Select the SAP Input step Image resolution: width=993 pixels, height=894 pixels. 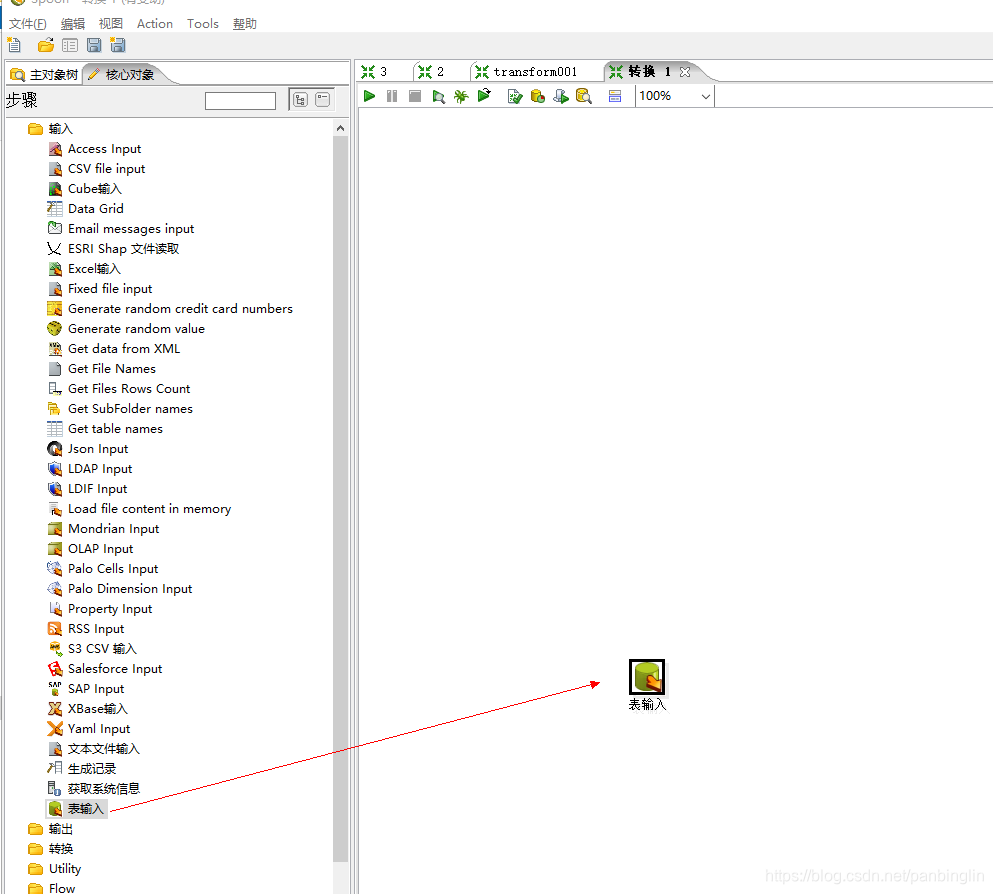click(86, 689)
